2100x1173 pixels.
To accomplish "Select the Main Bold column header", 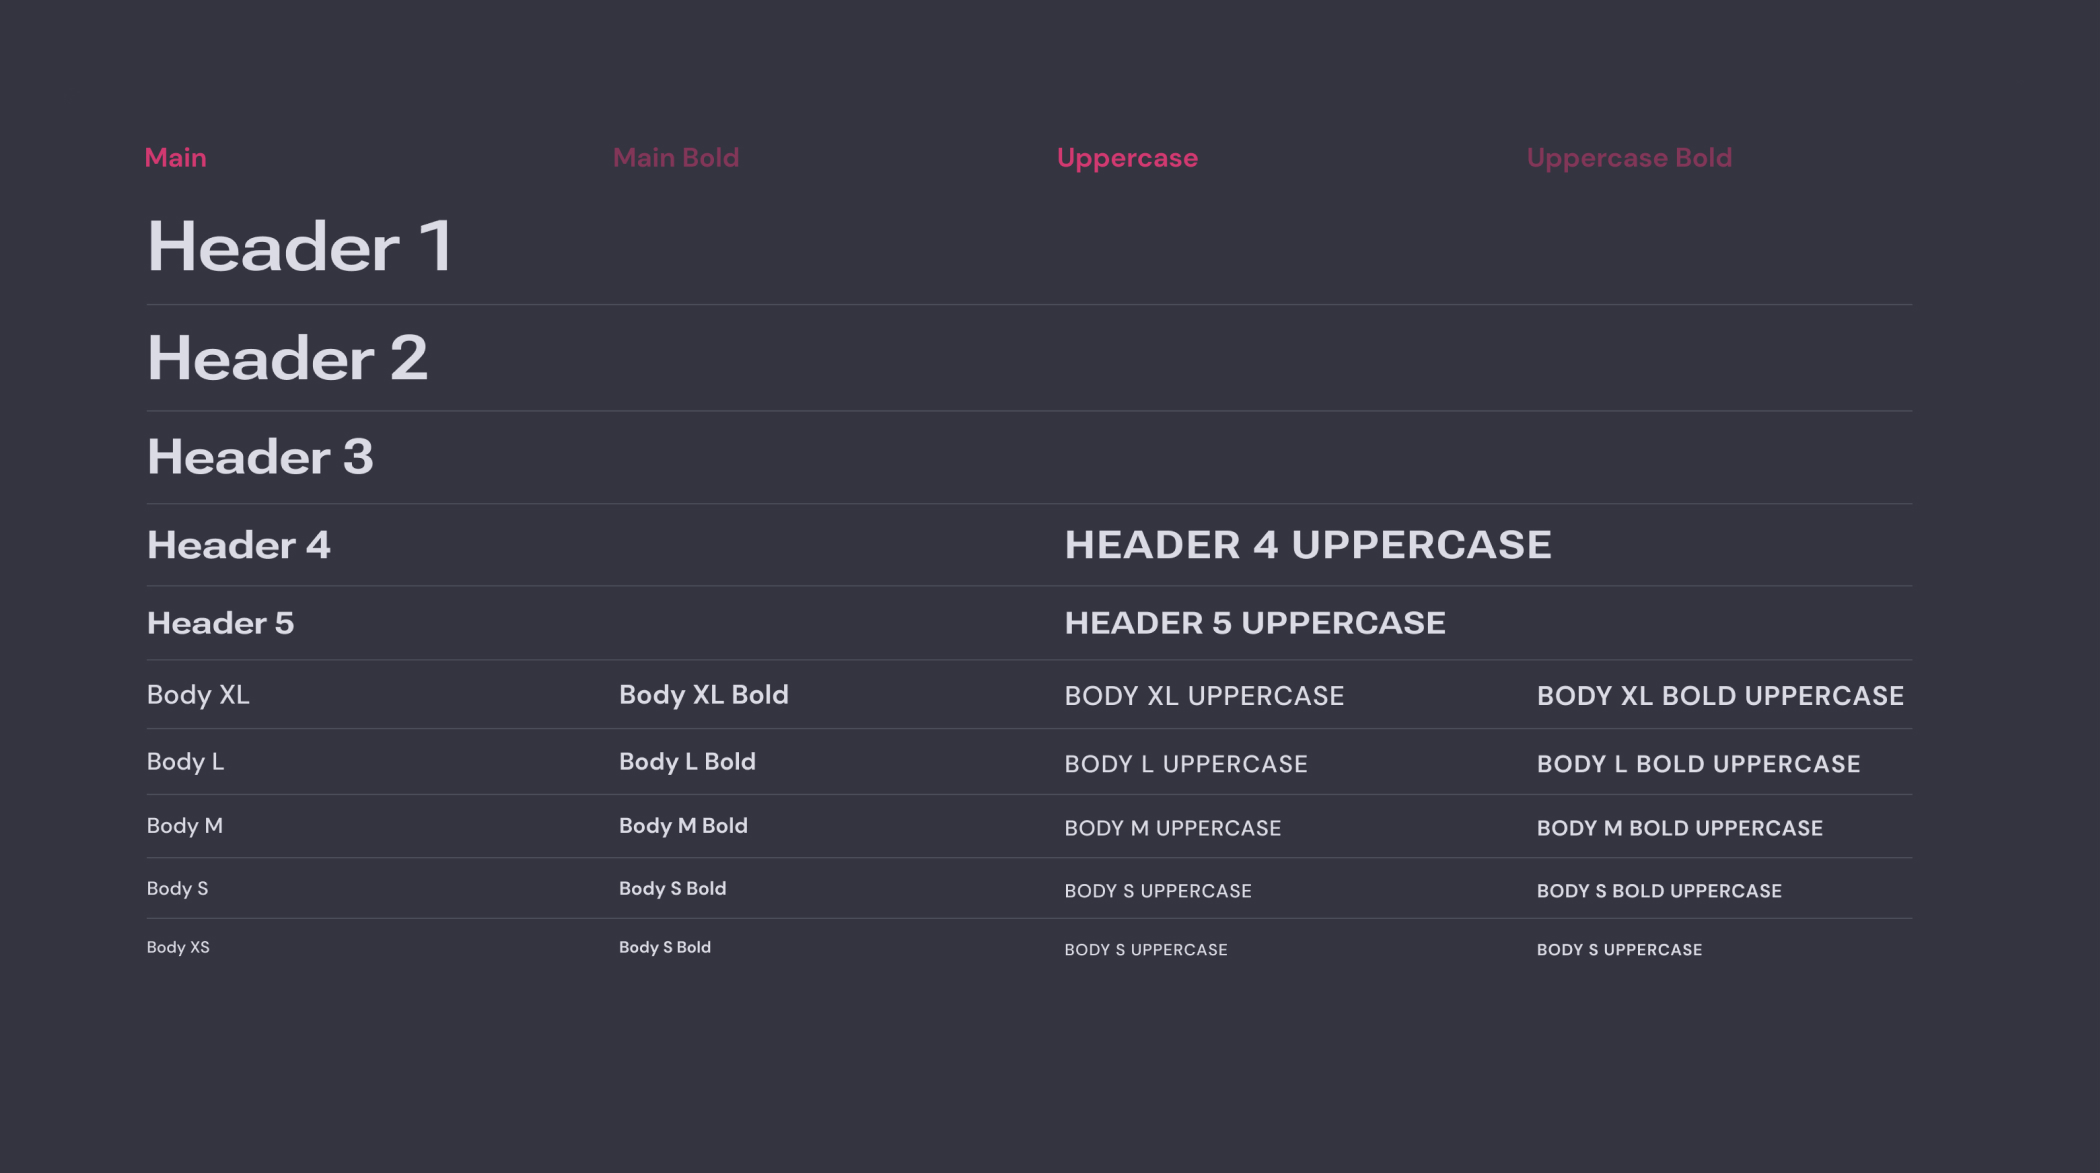I will [675, 157].
